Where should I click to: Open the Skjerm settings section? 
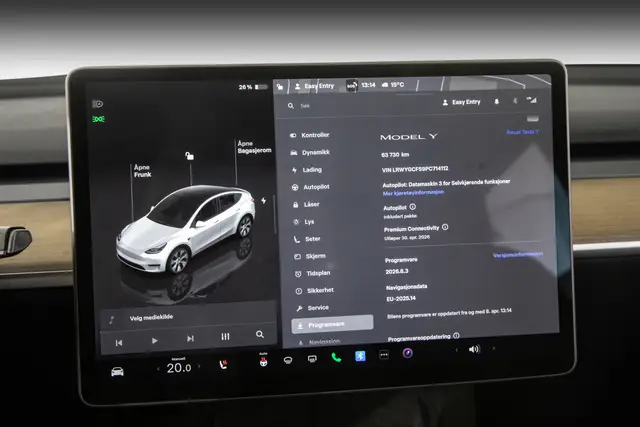[310, 256]
